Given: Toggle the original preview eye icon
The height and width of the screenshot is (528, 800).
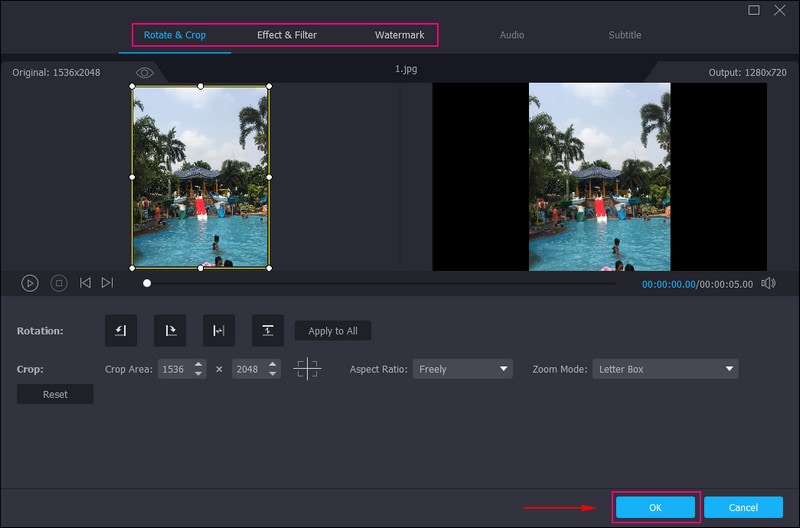Looking at the screenshot, I should 145,73.
